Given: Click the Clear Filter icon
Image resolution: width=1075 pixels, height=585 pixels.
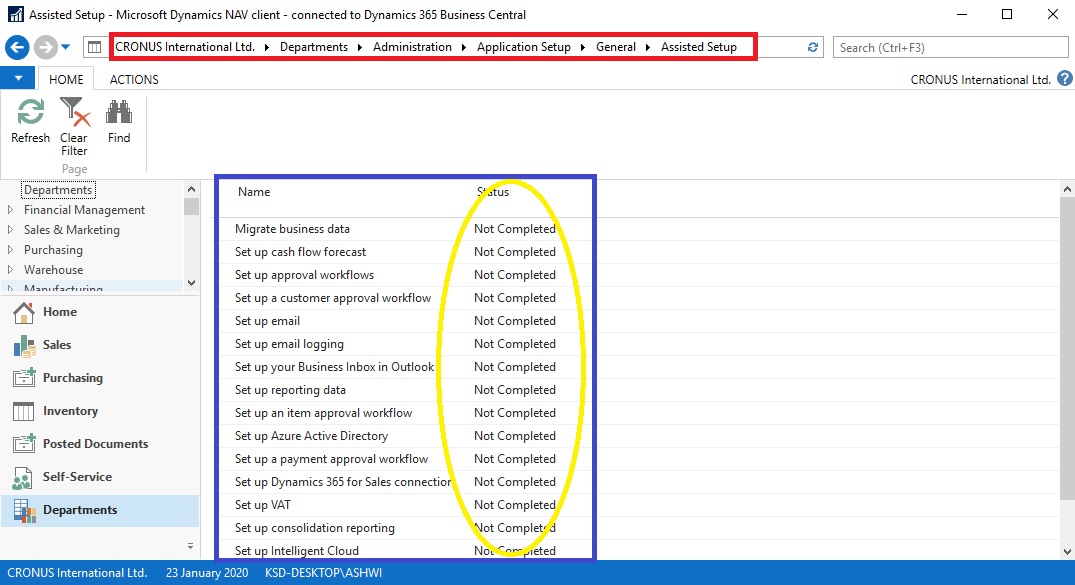Looking at the screenshot, I should [74, 113].
